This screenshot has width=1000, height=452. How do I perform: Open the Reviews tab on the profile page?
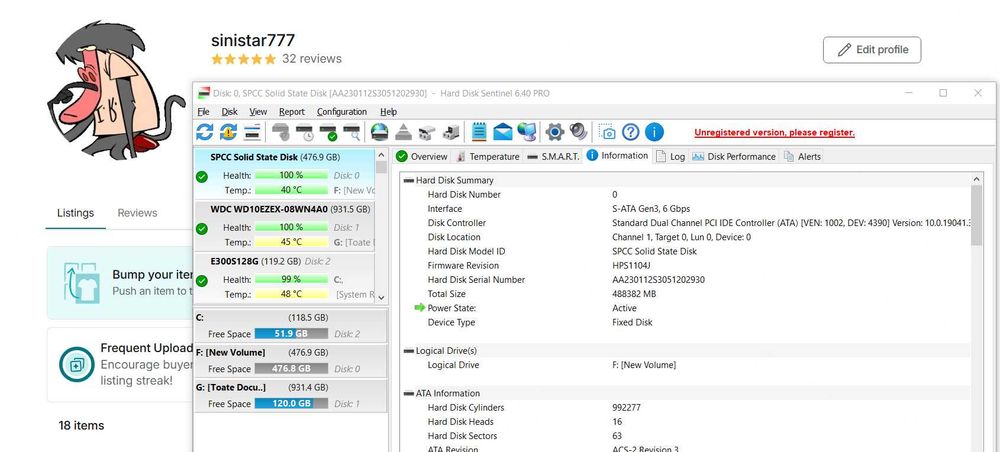137,213
